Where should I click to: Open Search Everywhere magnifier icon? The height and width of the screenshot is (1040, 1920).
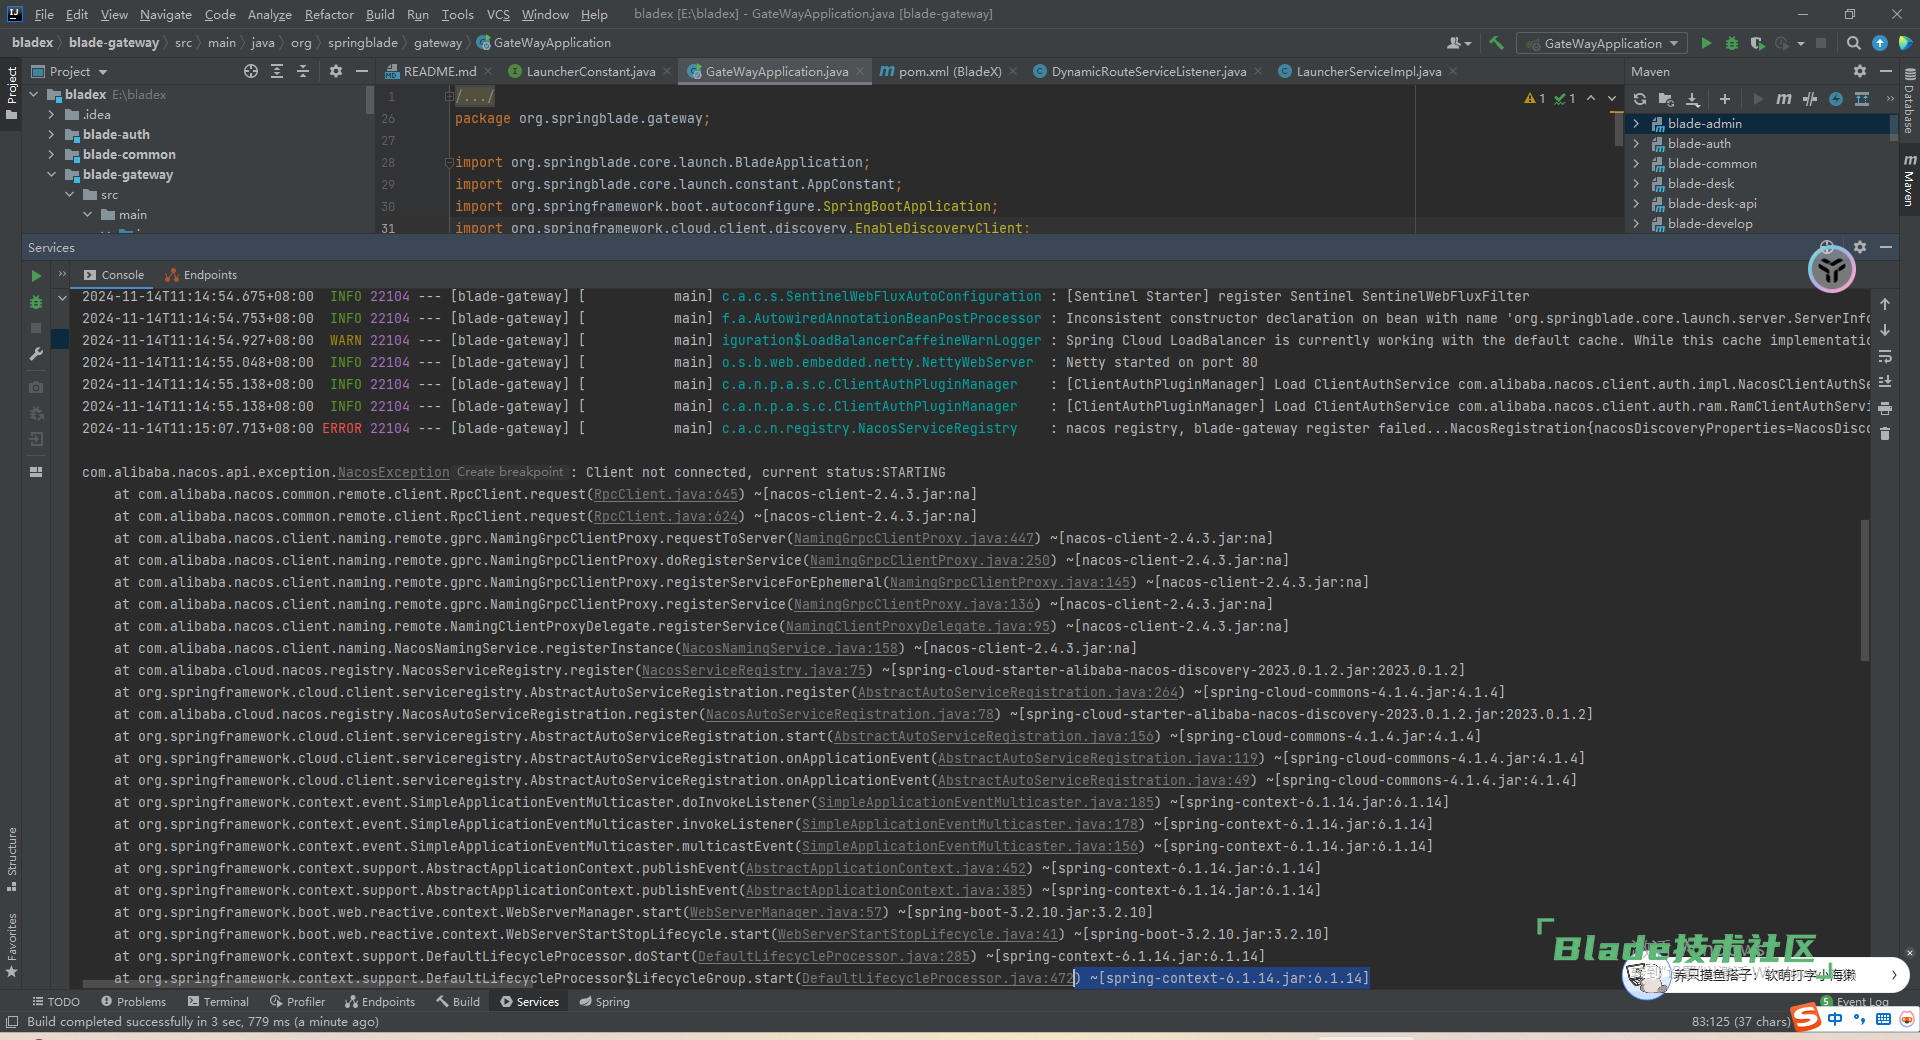[x=1853, y=43]
